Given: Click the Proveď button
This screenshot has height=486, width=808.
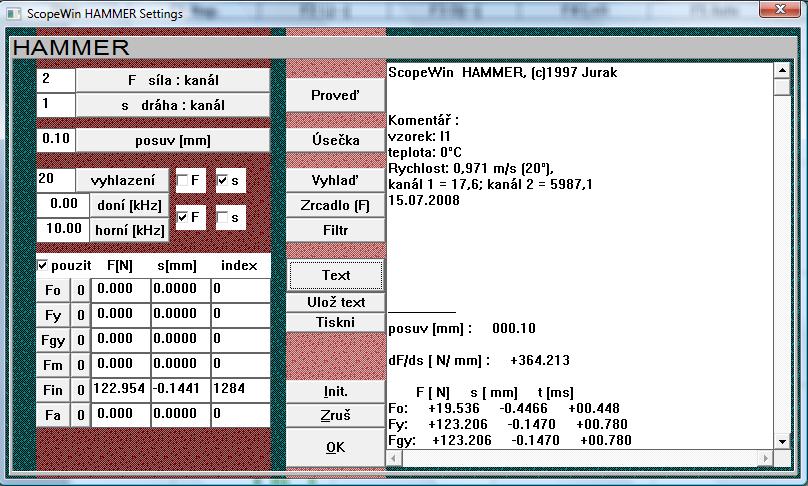Looking at the screenshot, I should 335,95.
